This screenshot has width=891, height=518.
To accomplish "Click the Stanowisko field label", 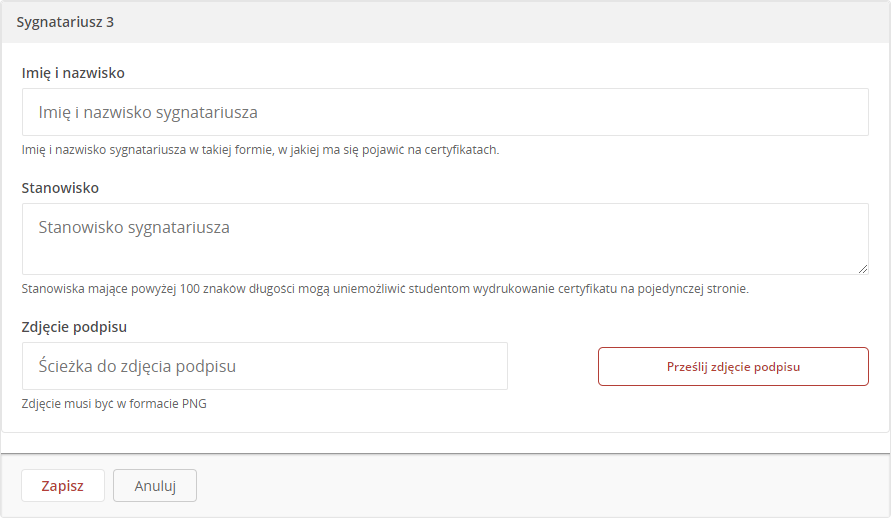I will pos(60,188).
